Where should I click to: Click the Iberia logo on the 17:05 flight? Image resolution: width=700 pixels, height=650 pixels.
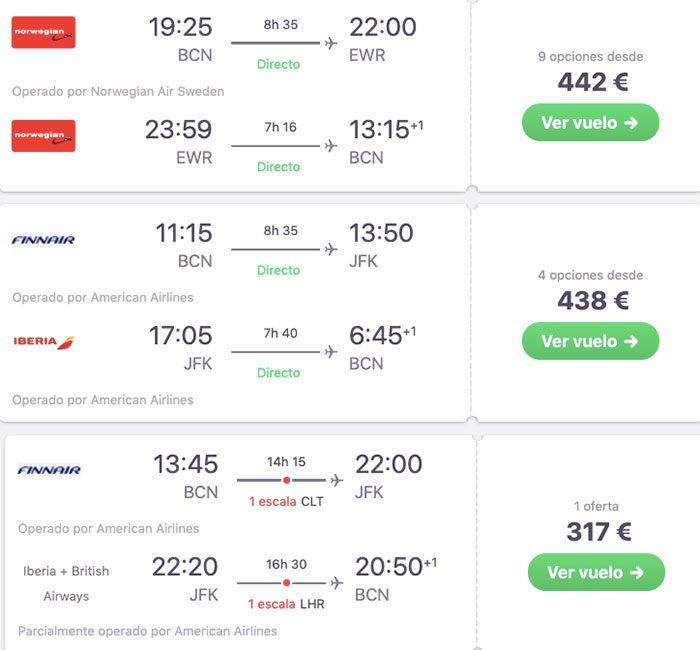(x=43, y=342)
